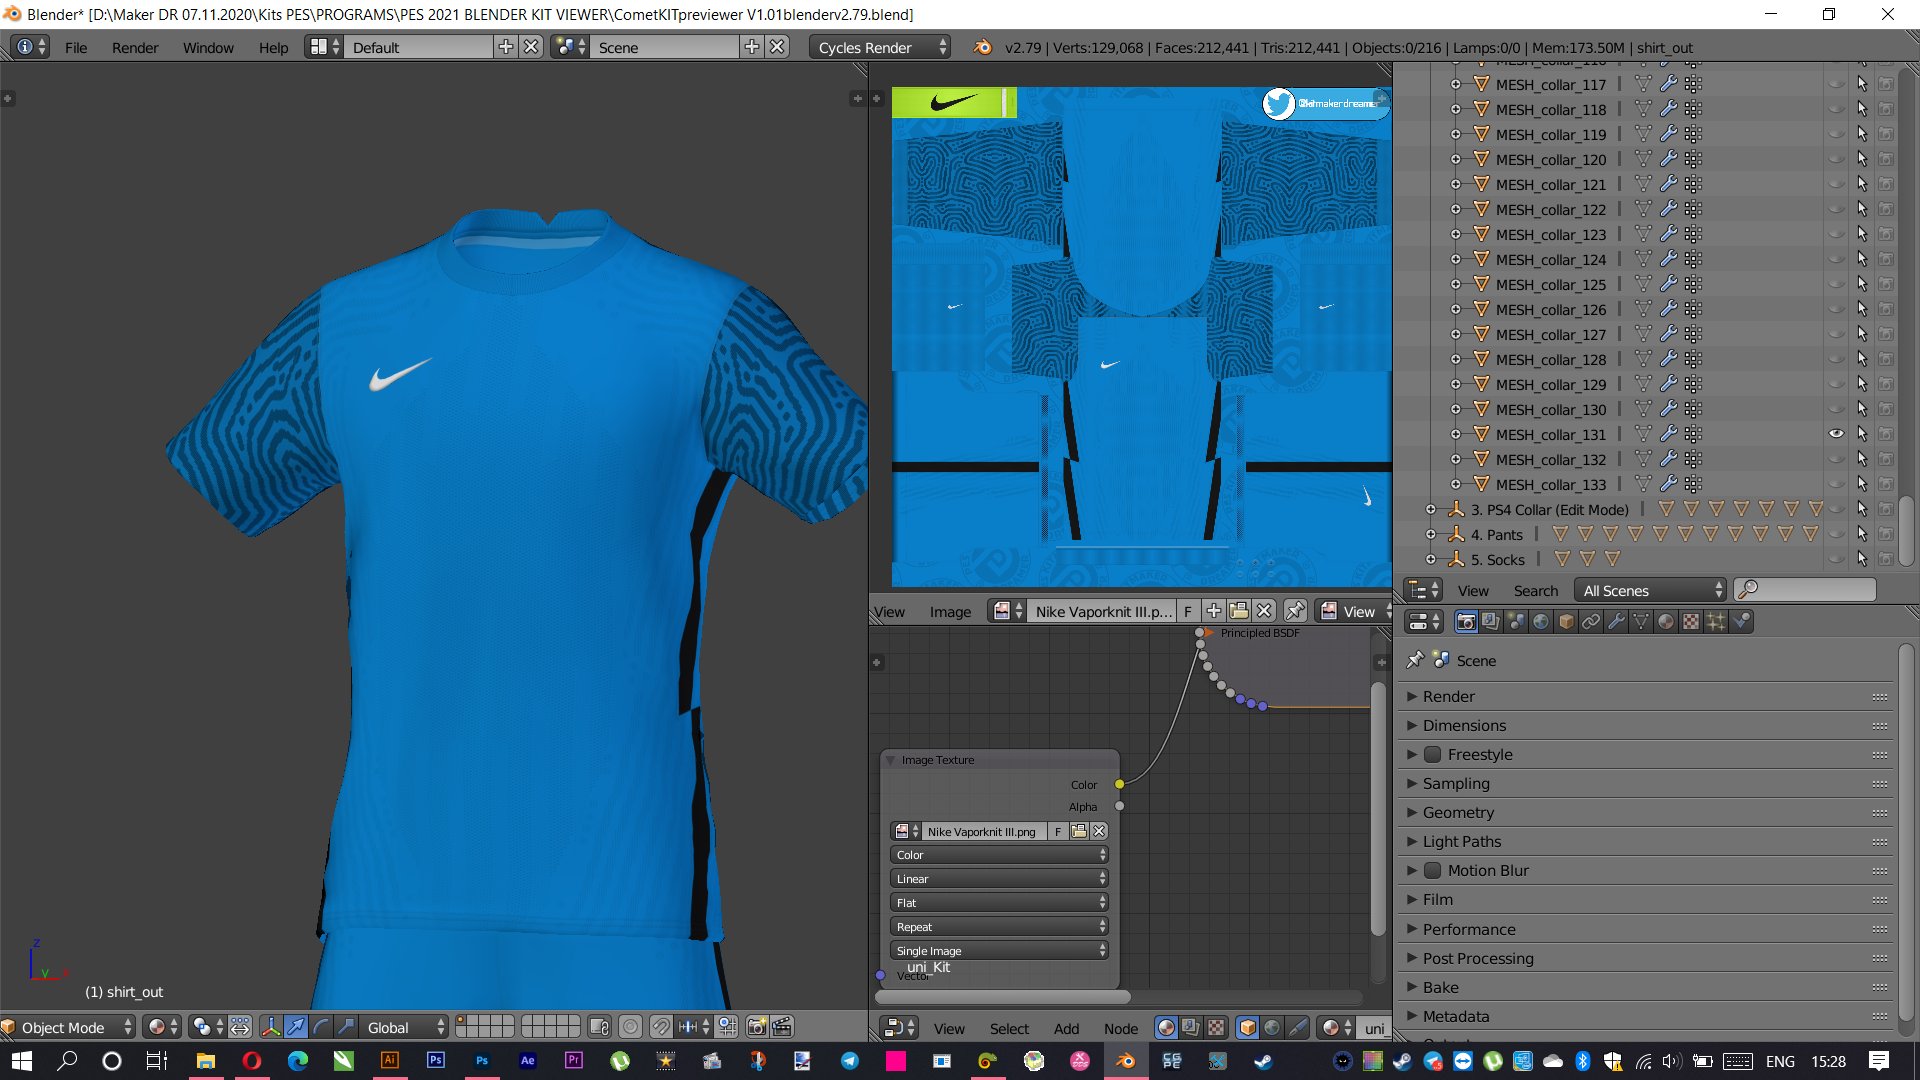Open the Object Mode dropdown
This screenshot has width=1920, height=1080.
point(68,1027)
